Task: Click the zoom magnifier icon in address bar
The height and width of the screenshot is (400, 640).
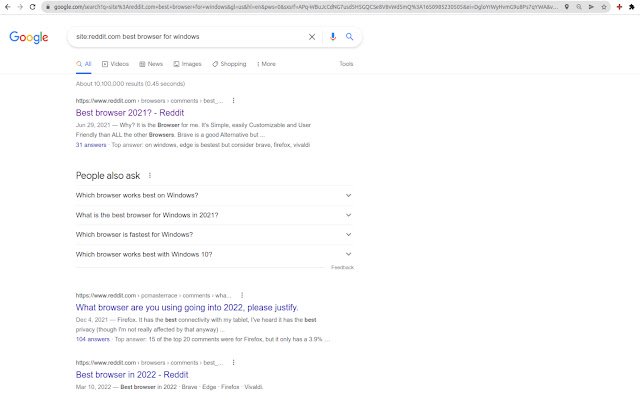Action: [579, 7]
